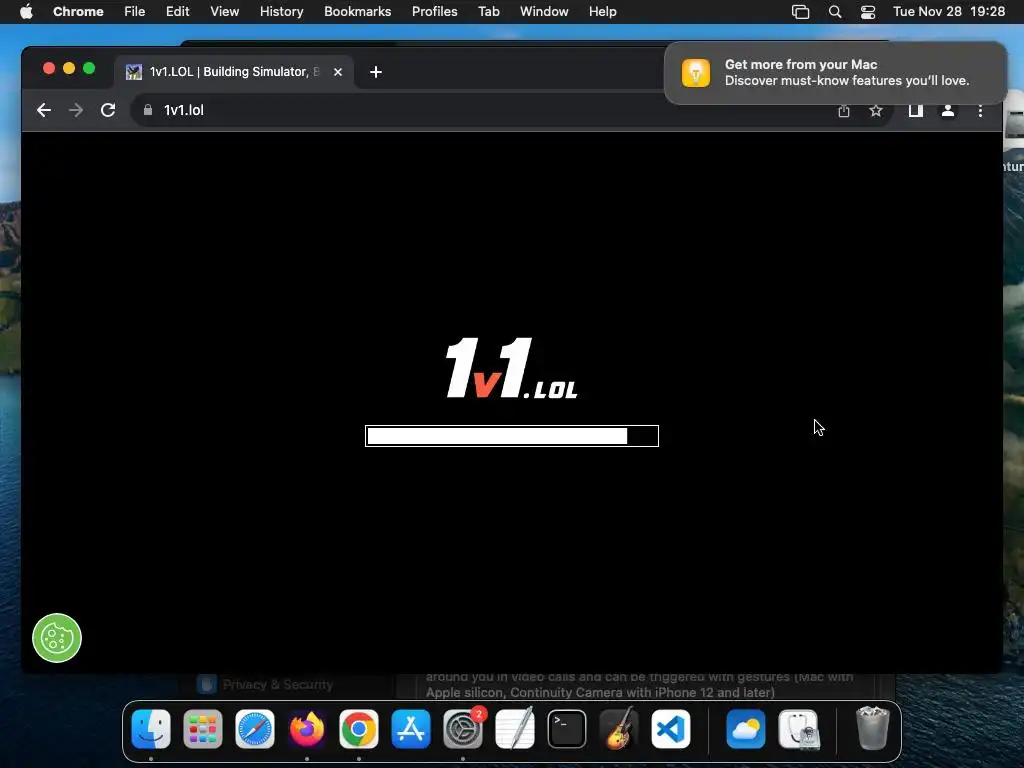Open the View menu

point(224,12)
